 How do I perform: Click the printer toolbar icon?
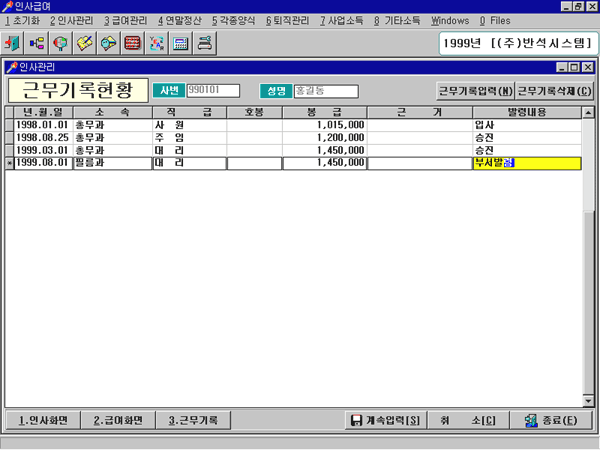[x=205, y=44]
